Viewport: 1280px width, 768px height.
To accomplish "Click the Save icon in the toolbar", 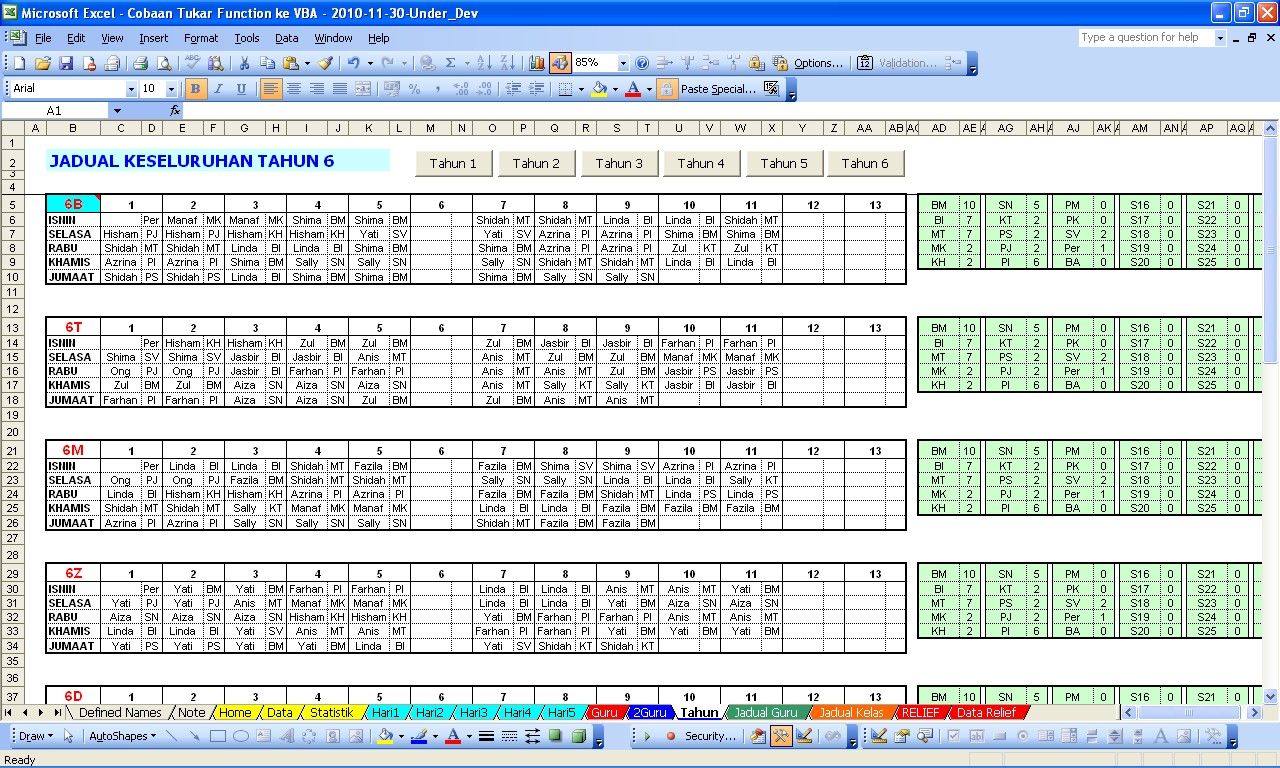I will point(66,63).
